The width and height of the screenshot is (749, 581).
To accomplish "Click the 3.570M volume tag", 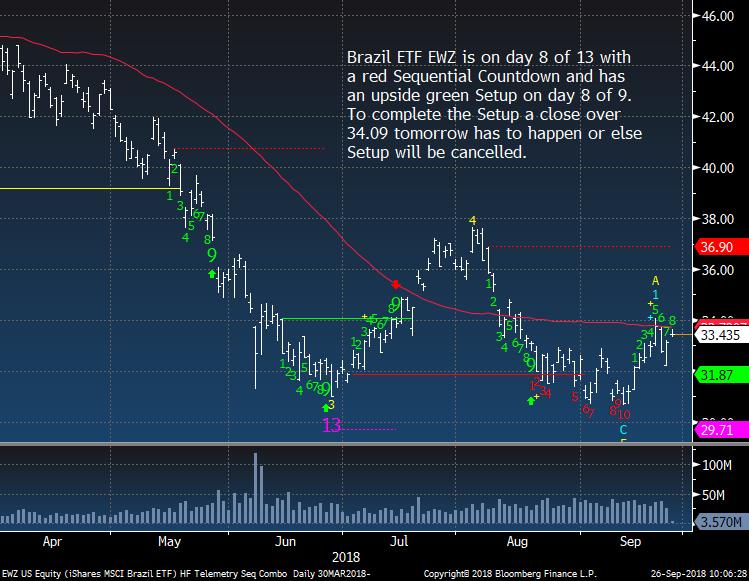I will pyautogui.click(x=721, y=522).
